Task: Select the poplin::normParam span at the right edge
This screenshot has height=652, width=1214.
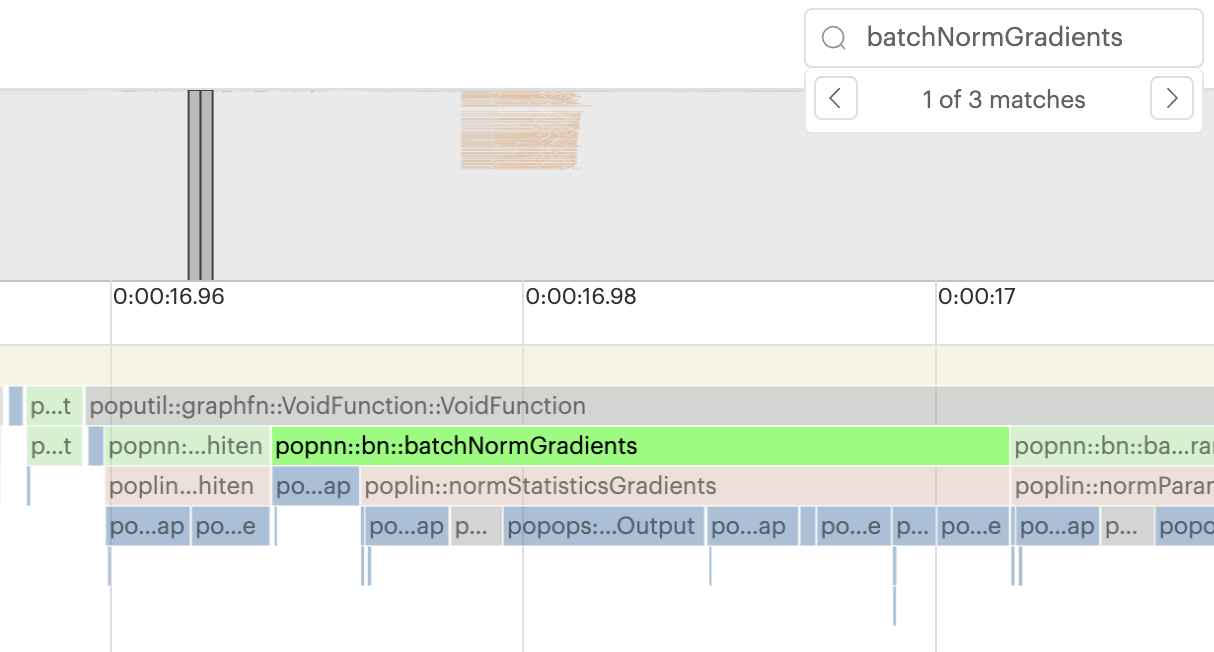Action: click(x=1112, y=486)
